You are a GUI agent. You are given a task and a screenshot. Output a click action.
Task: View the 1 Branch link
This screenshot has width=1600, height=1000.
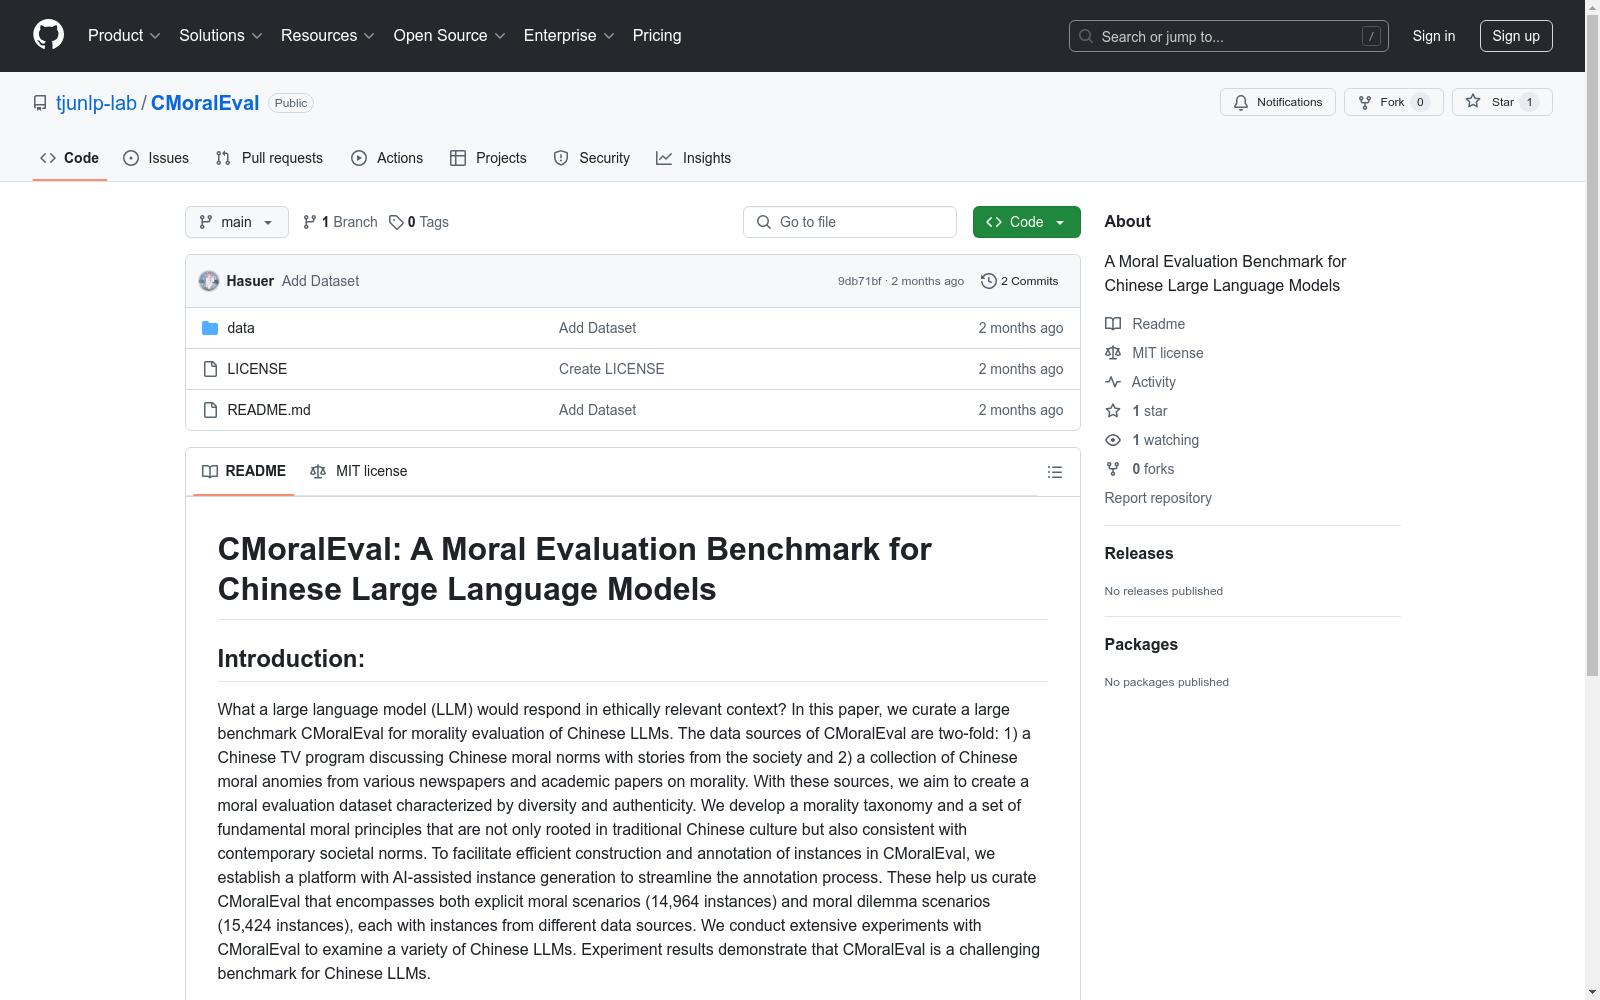pos(340,222)
